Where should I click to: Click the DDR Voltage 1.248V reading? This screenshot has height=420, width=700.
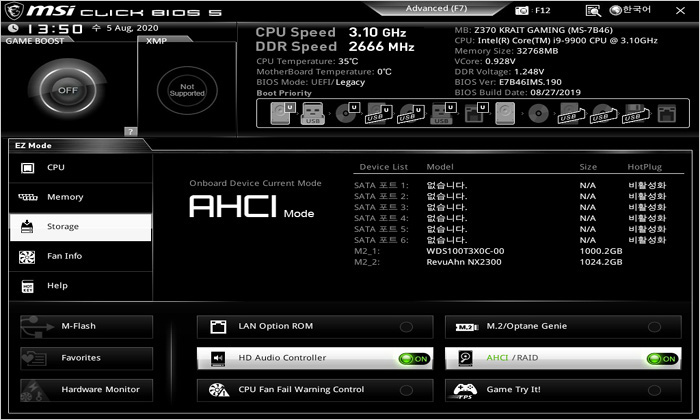(529, 72)
